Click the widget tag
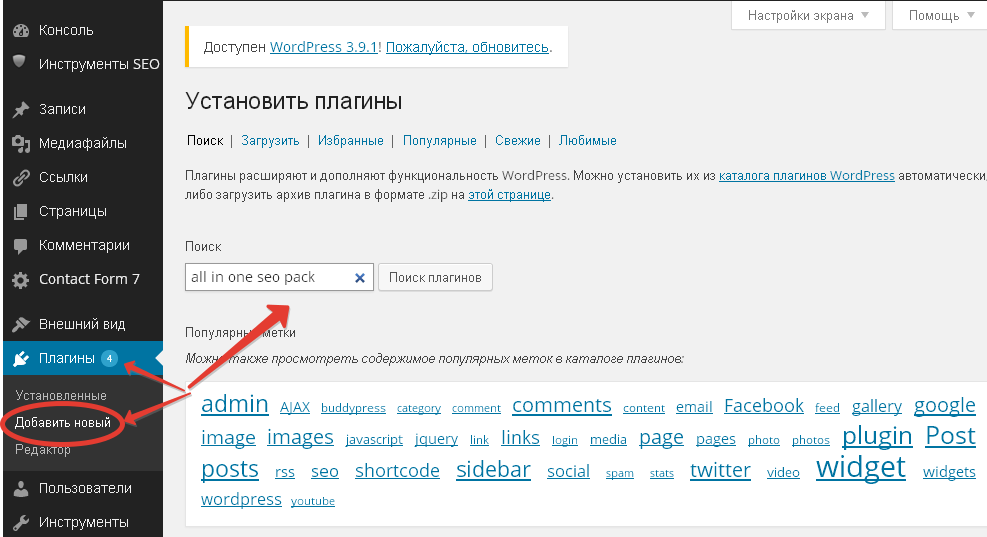Viewport: 987px width, 537px height. coord(860,467)
